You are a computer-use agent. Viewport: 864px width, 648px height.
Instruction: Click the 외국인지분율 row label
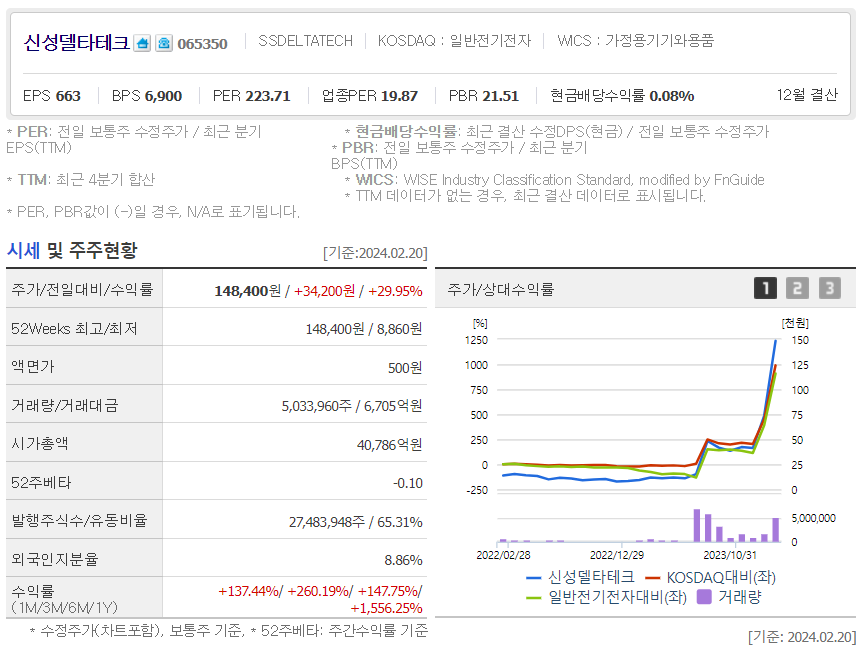pos(55,559)
